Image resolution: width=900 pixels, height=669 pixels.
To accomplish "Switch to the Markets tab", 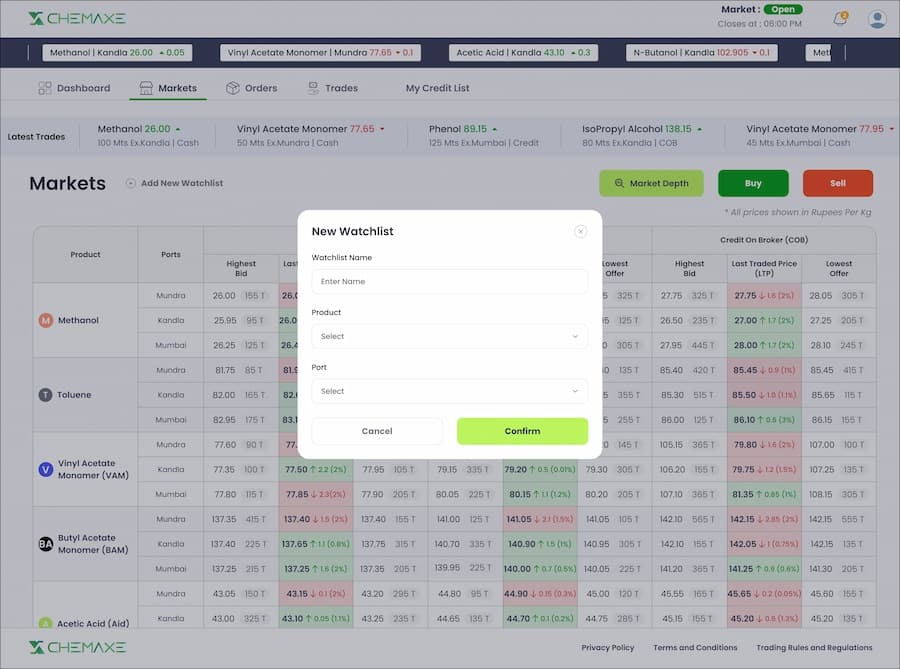I will pos(168,88).
